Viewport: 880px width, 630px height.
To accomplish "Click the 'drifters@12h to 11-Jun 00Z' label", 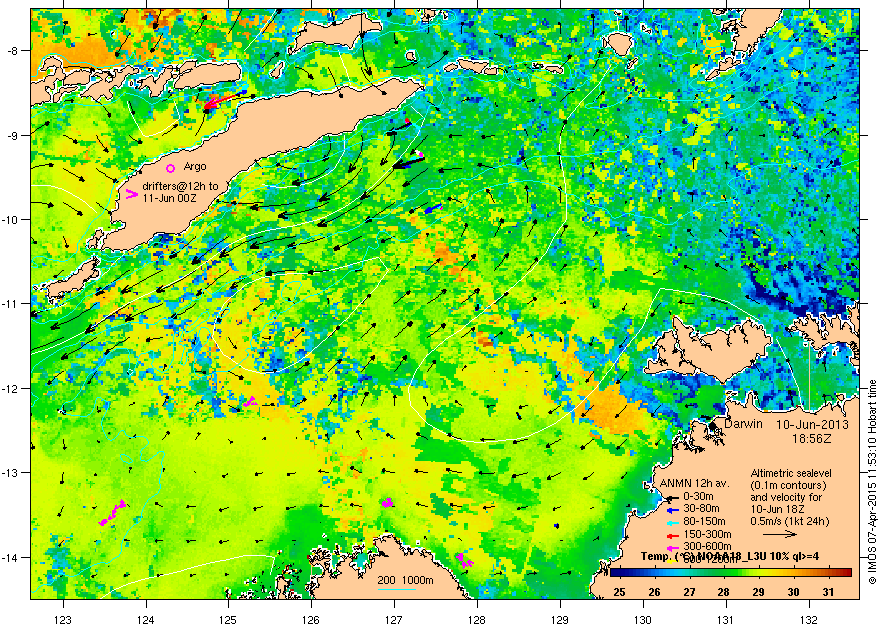I will (x=180, y=192).
